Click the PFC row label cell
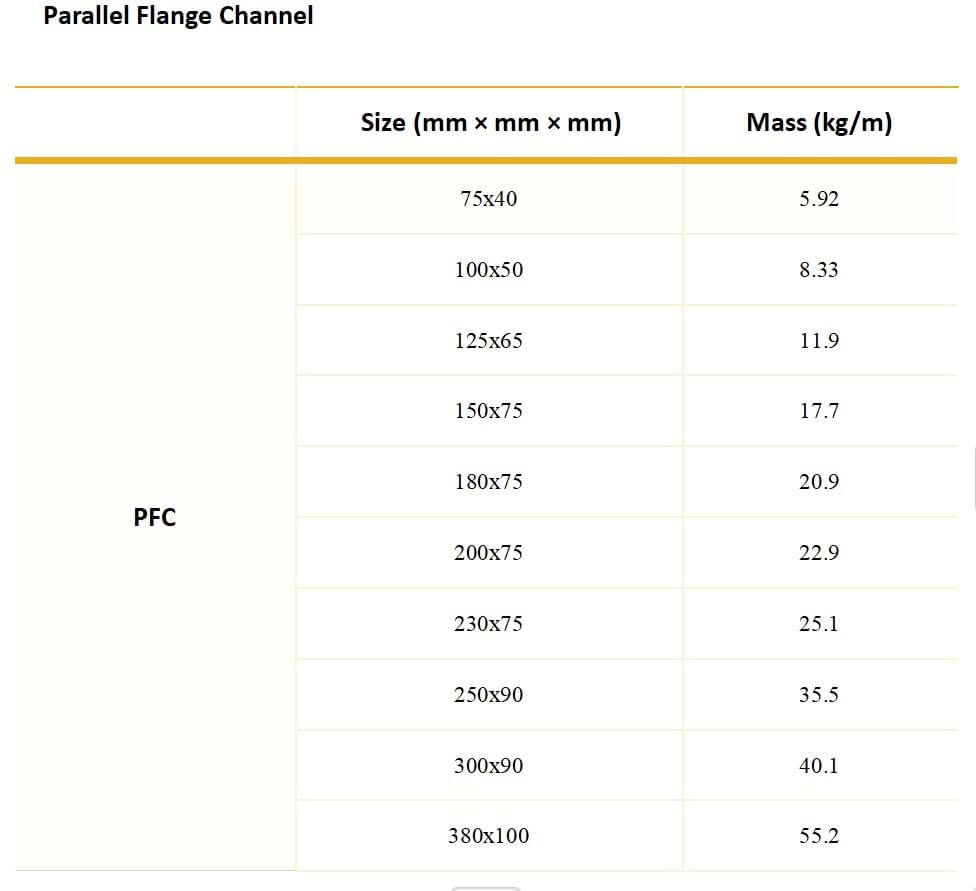This screenshot has height=891, width=976. tap(155, 517)
